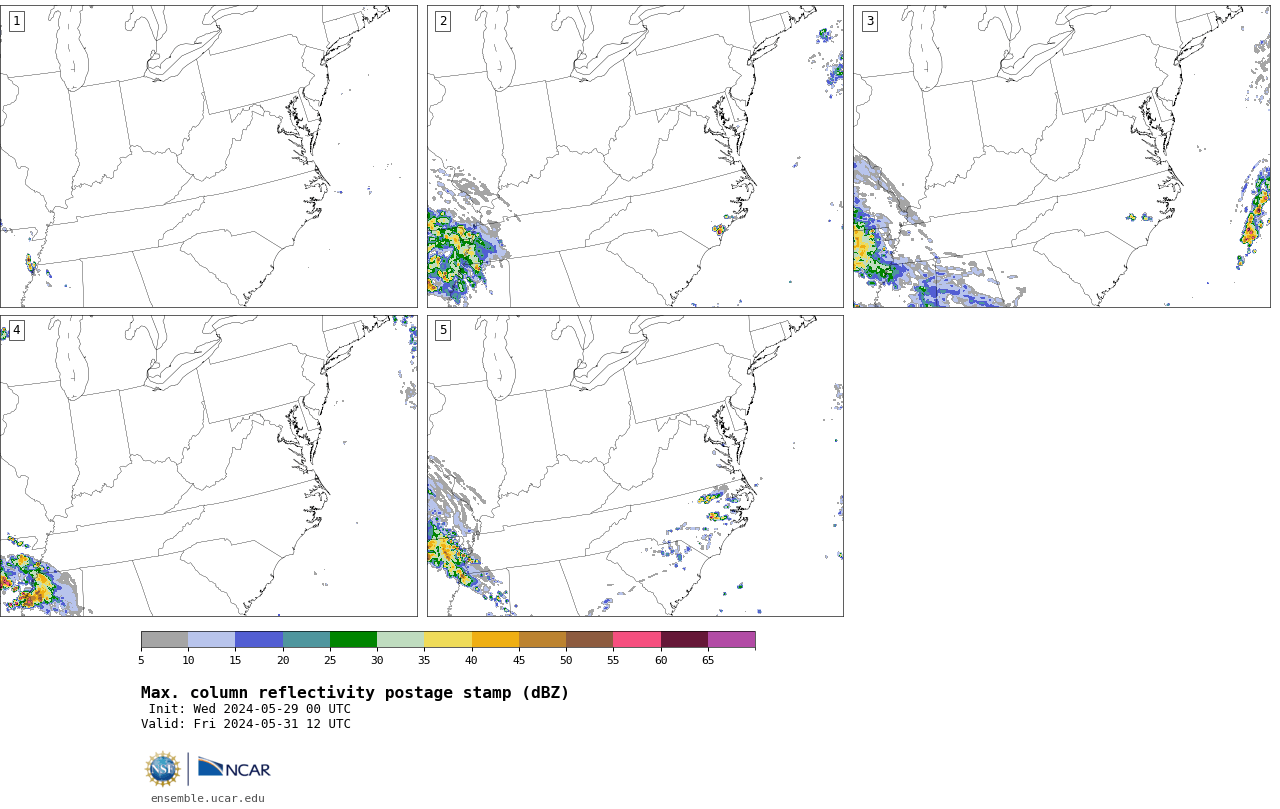Select the yellow 35-40 dBZ swatch

coord(448,640)
